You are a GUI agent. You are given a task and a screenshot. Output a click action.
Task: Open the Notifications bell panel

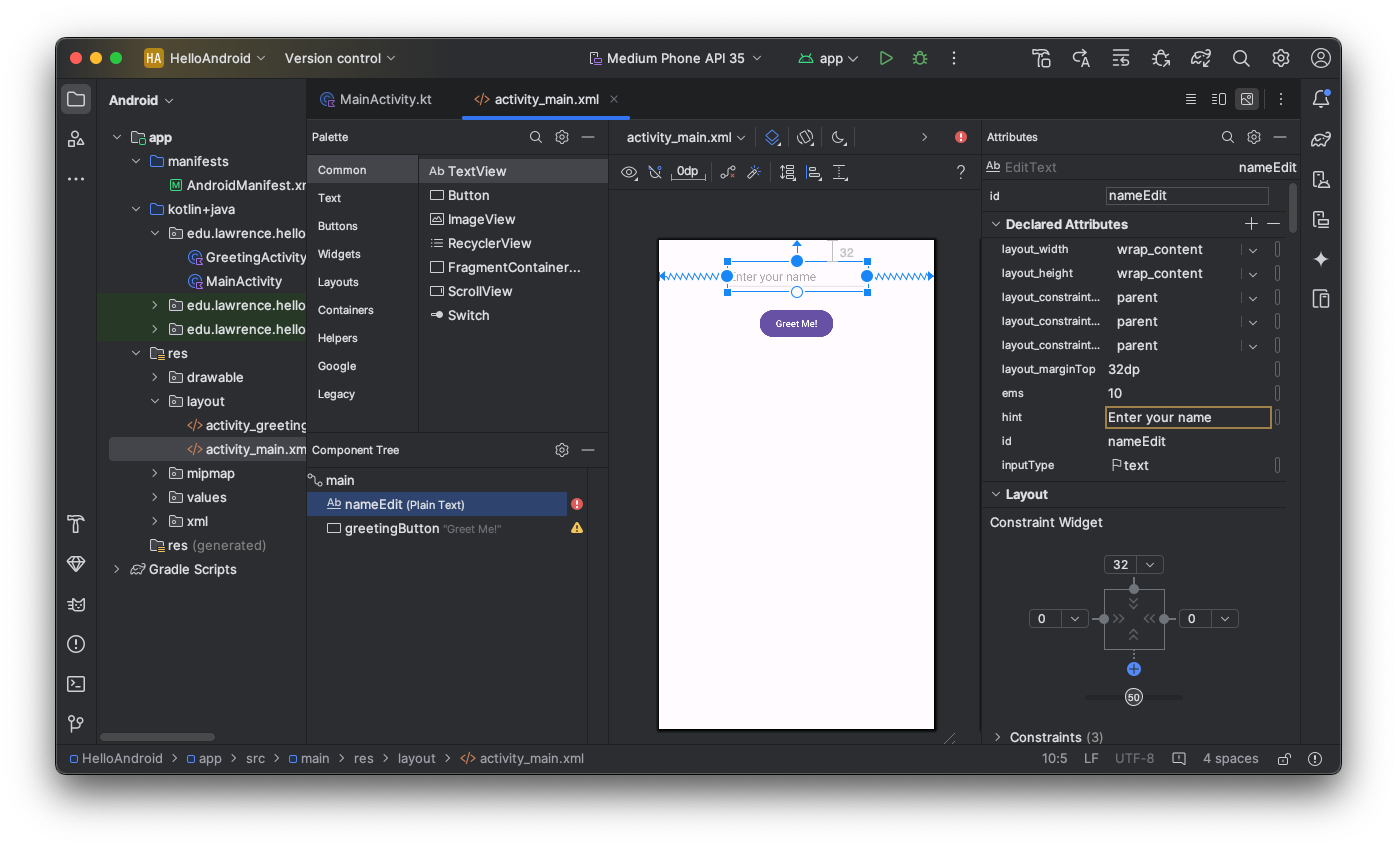point(1321,99)
